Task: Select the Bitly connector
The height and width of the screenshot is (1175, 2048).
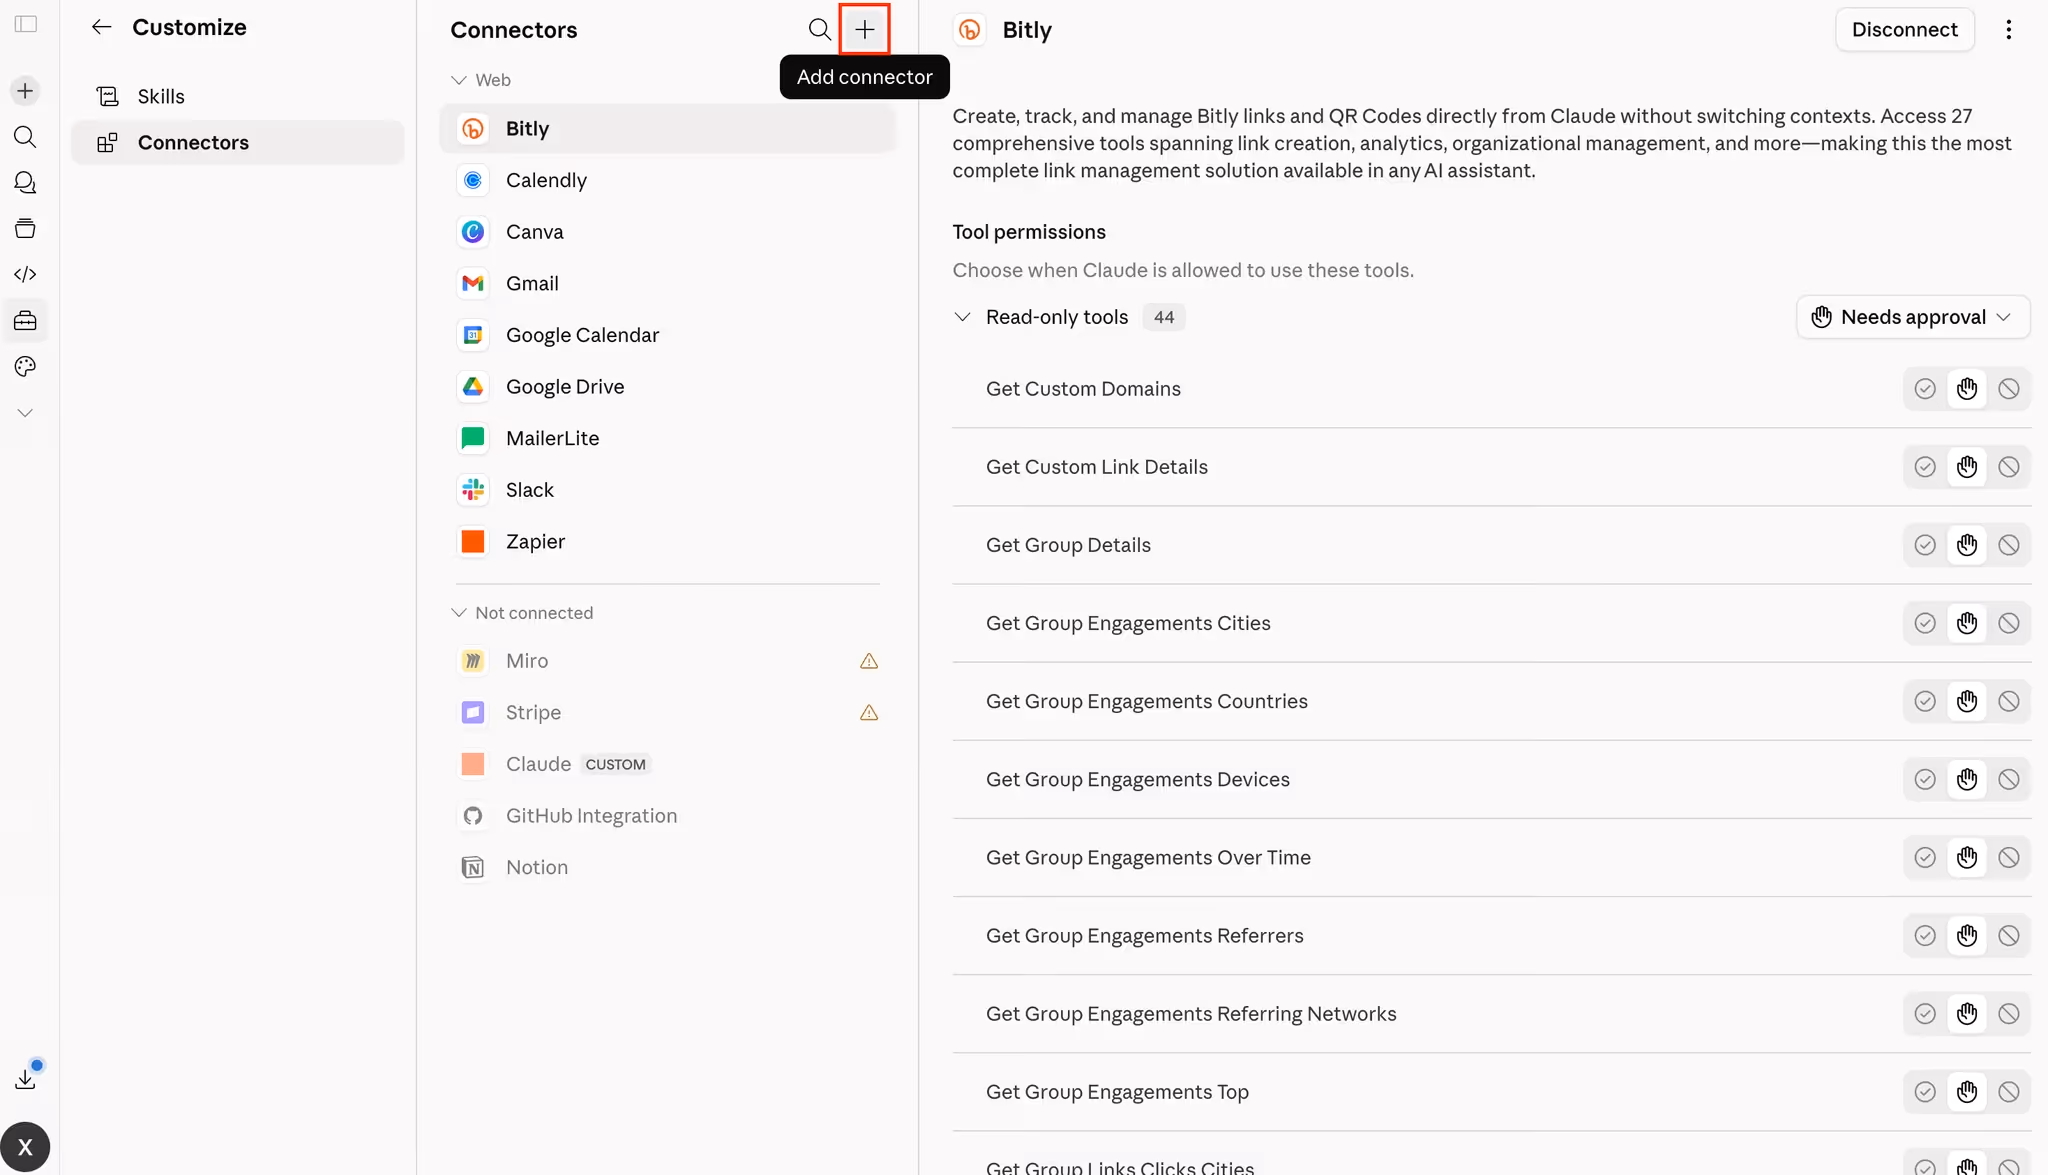Action: coord(668,129)
